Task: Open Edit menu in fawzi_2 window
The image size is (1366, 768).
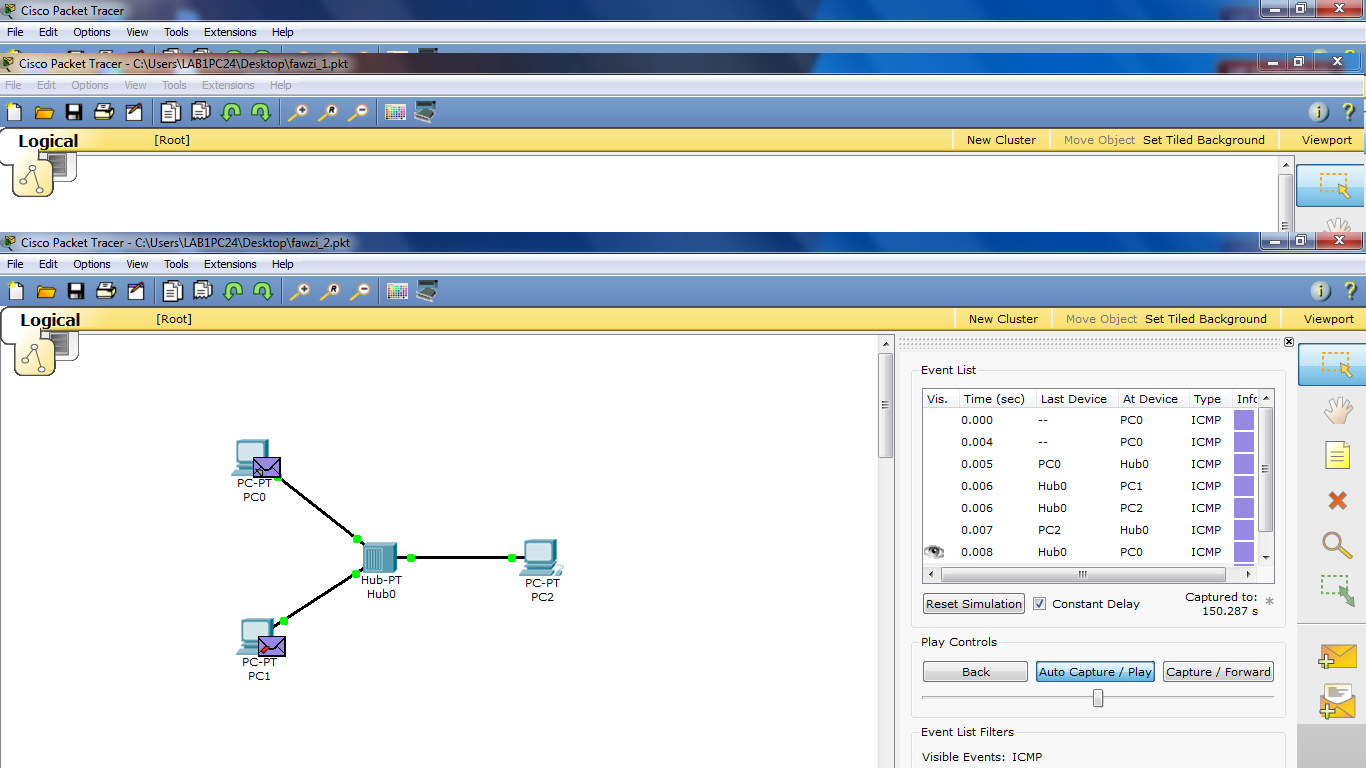Action: (x=48, y=264)
